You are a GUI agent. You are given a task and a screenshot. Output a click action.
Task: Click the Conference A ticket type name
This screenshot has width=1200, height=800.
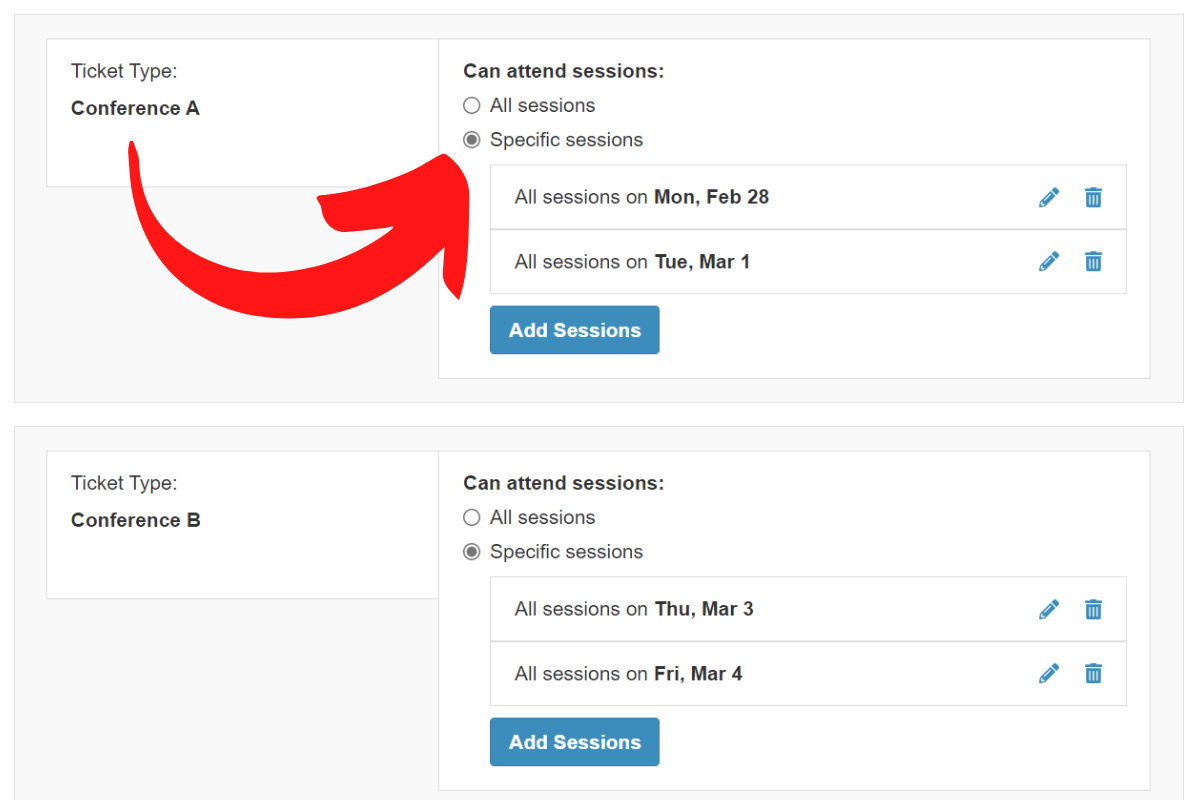tap(135, 108)
